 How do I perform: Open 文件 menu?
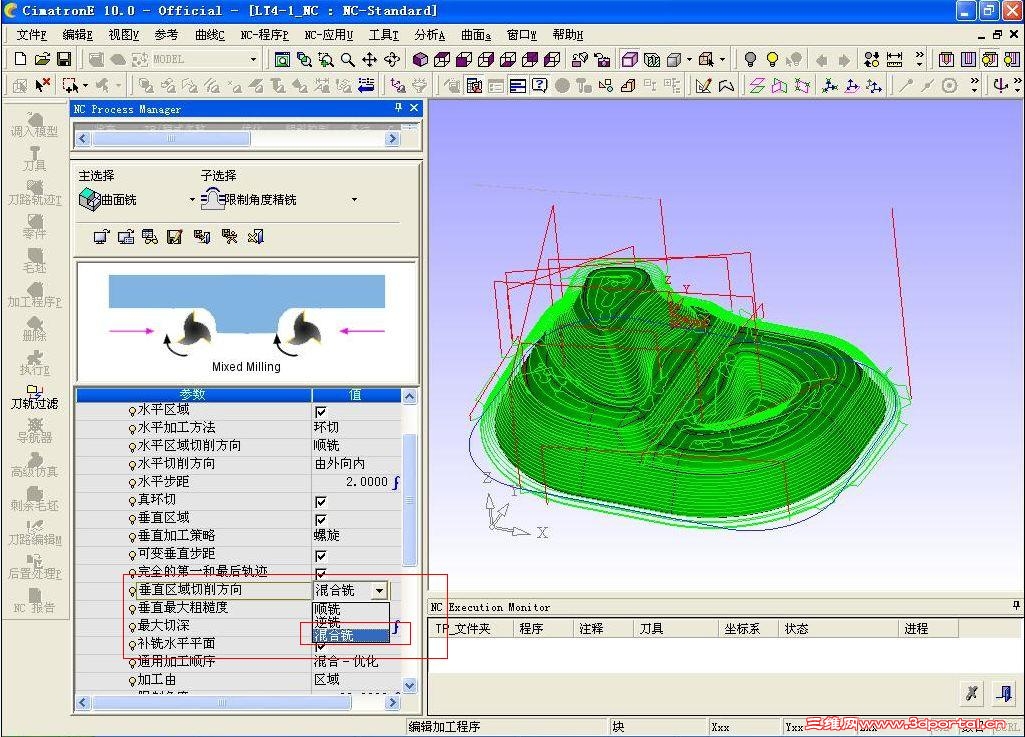31,35
